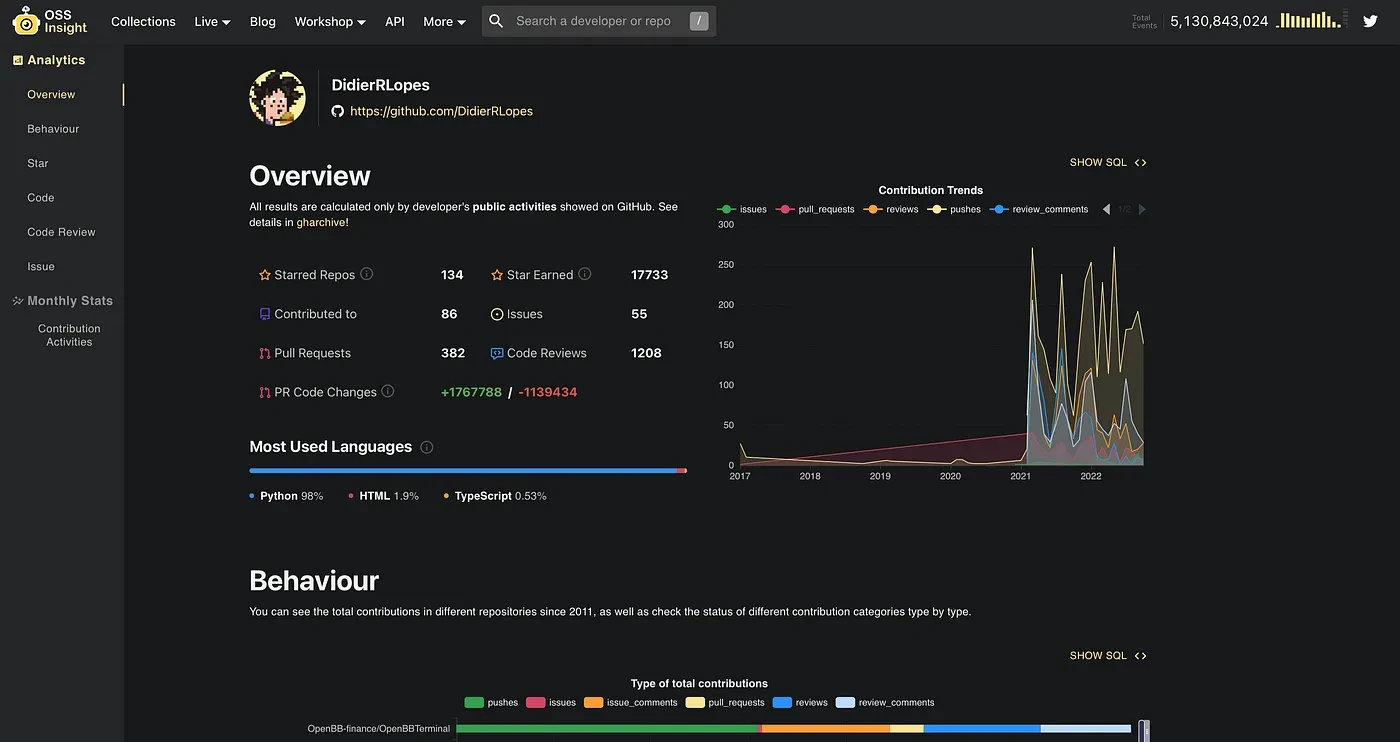Open the Twitter icon link

pos(1370,21)
